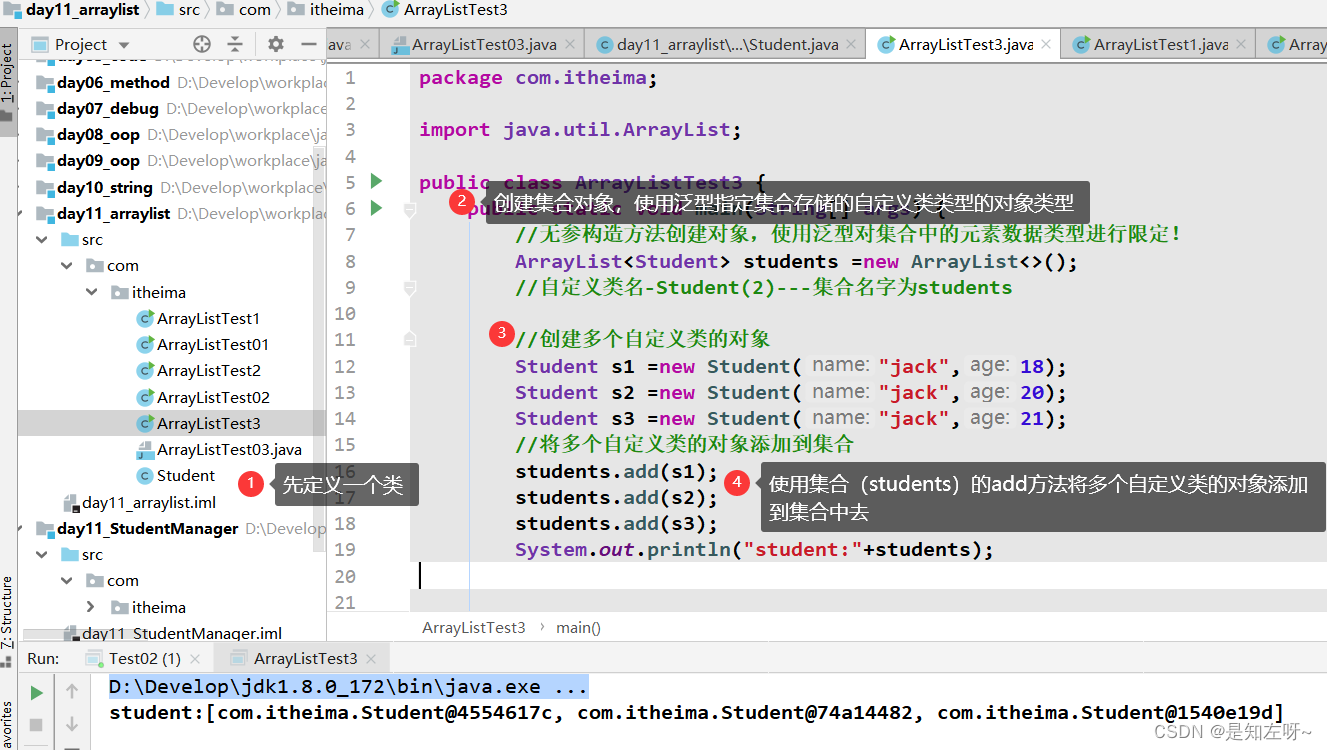
Task: Collapse the src folder under day11_StudentManager
Action: [x=41, y=555]
